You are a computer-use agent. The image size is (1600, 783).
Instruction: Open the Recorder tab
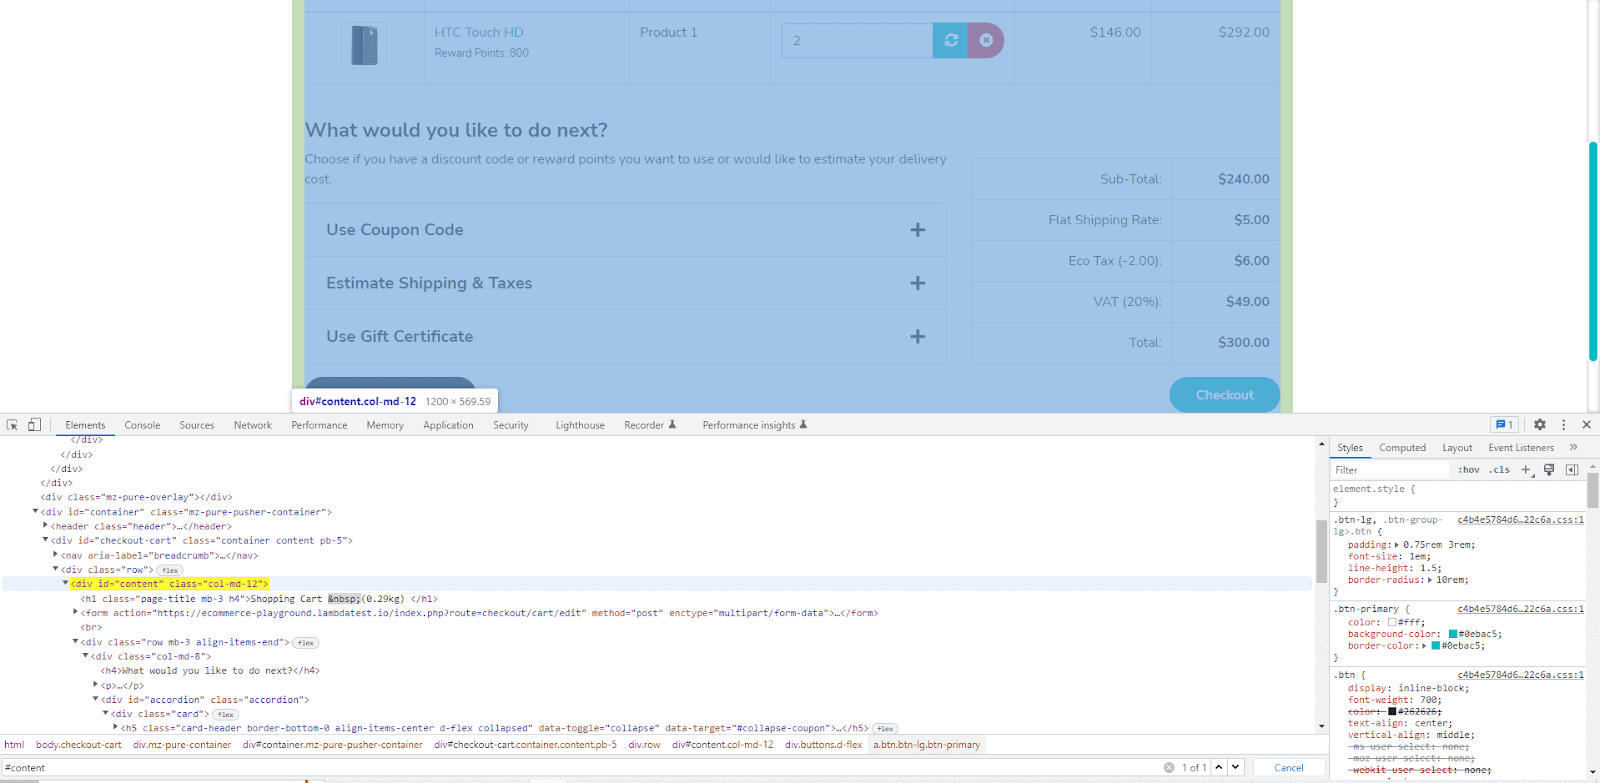(650, 425)
